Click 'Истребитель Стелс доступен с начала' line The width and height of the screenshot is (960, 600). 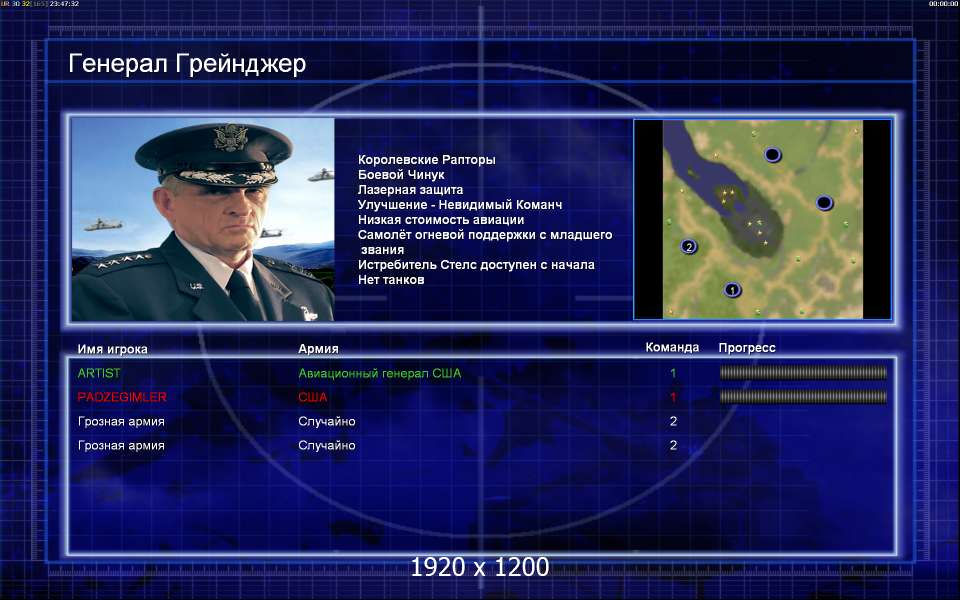(x=476, y=264)
